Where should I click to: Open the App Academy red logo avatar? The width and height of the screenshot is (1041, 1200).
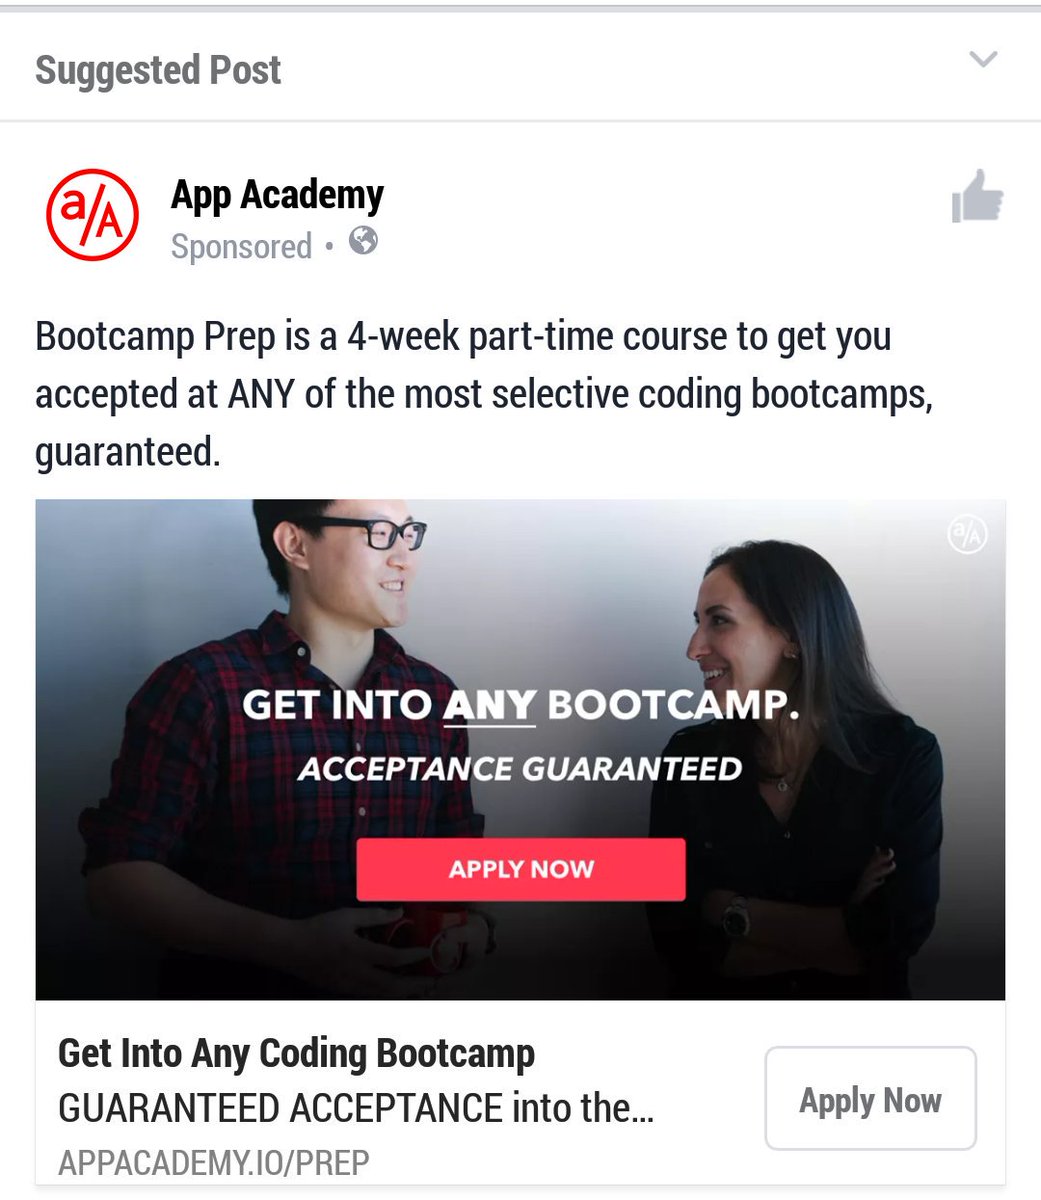(92, 214)
